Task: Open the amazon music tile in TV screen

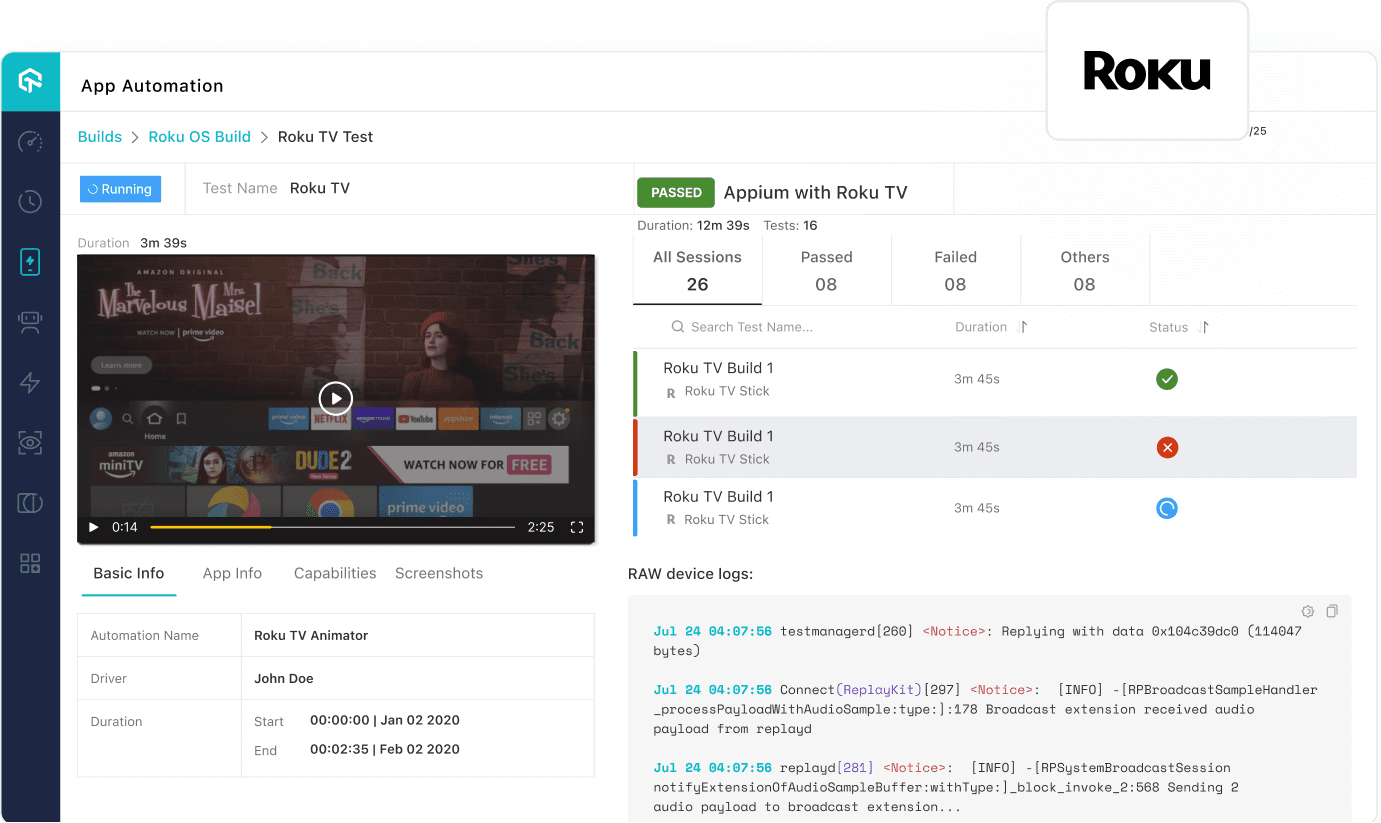Action: (373, 419)
